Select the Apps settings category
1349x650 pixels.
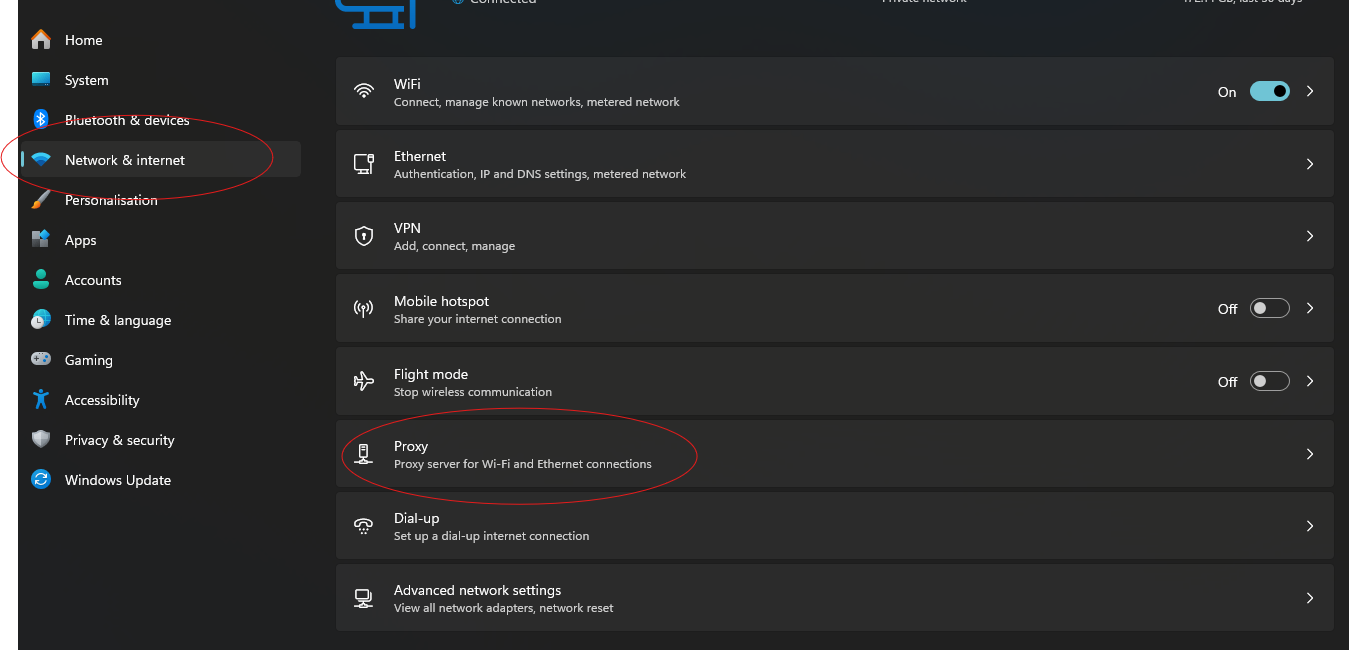pyautogui.click(x=81, y=240)
